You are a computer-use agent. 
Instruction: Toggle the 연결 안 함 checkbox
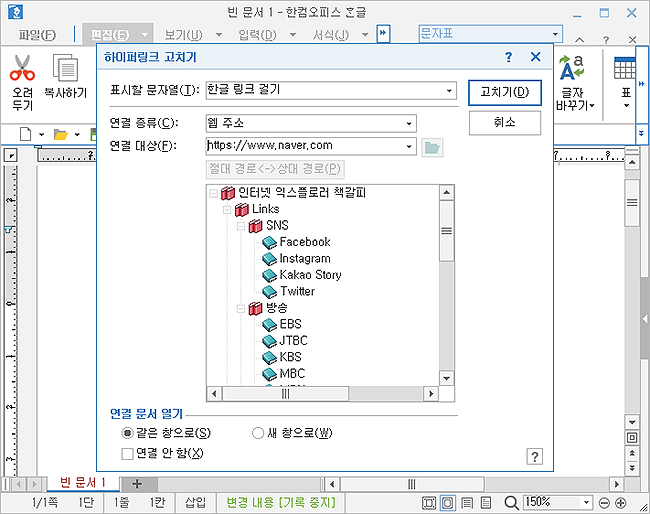pyautogui.click(x=127, y=454)
